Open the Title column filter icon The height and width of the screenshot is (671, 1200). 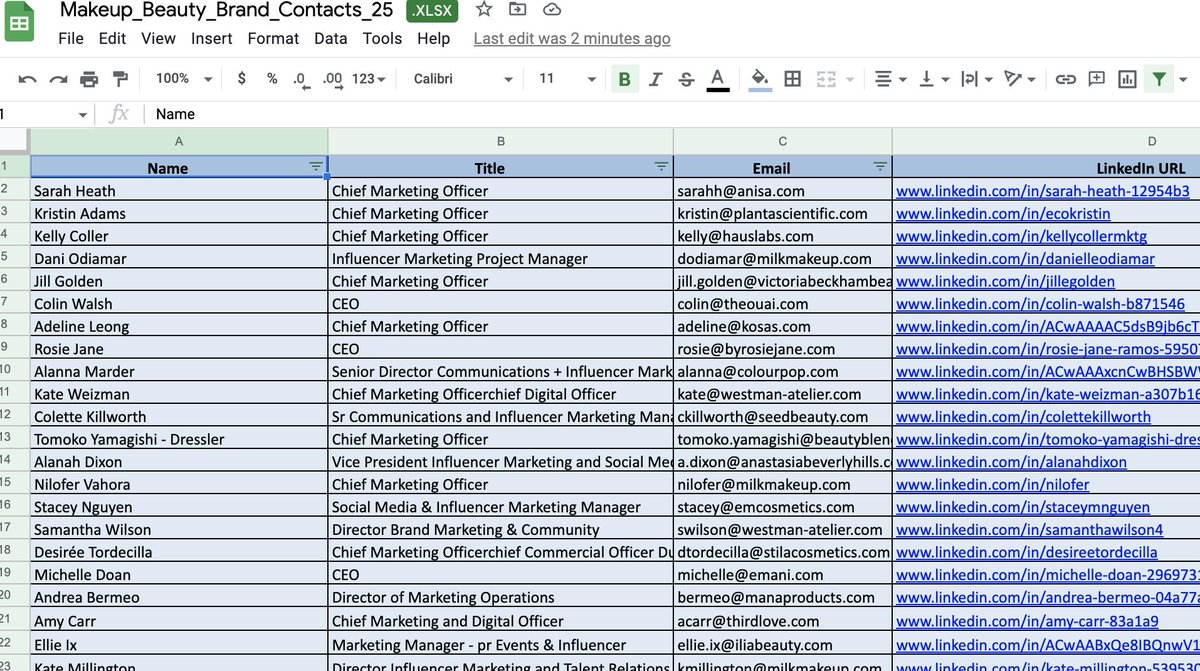[x=661, y=166]
